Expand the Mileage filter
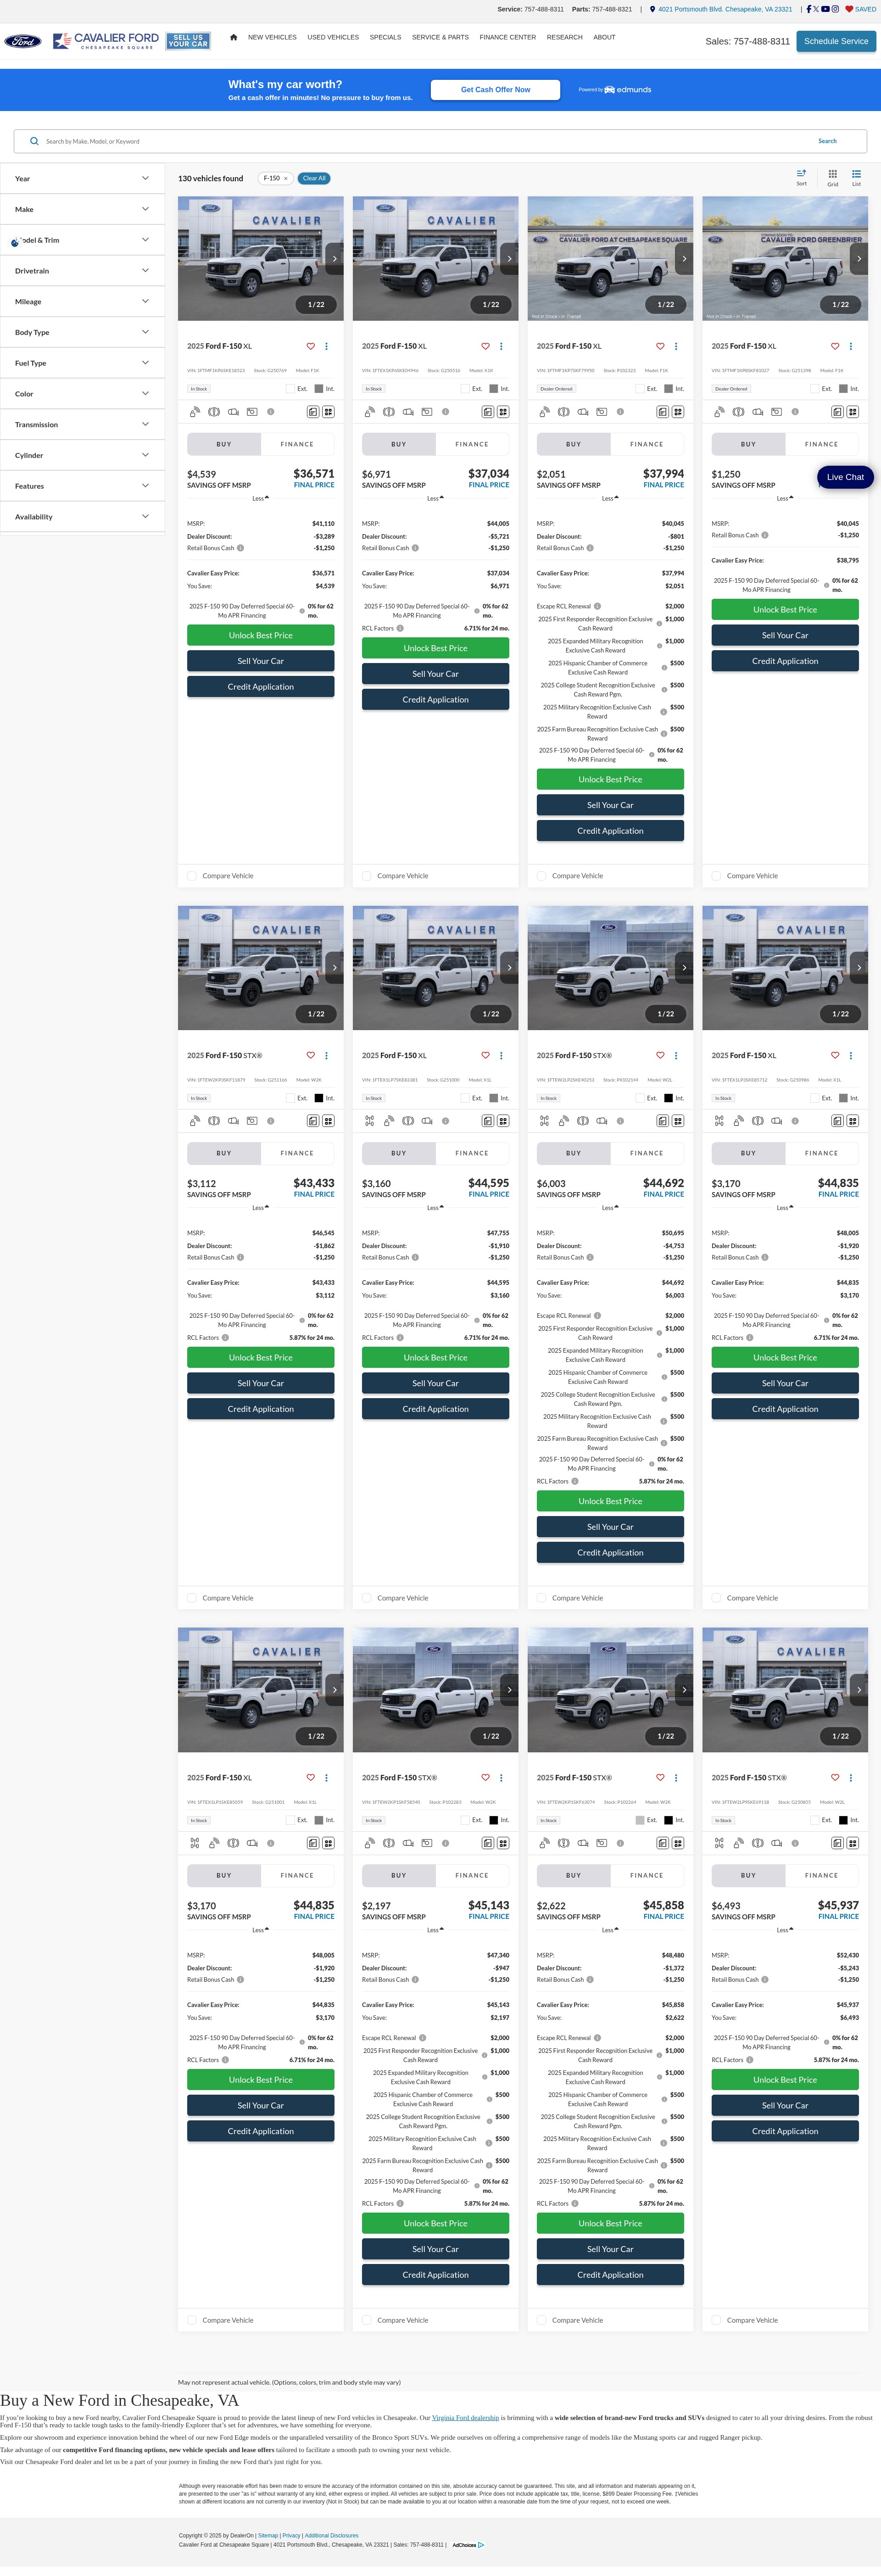 point(82,301)
